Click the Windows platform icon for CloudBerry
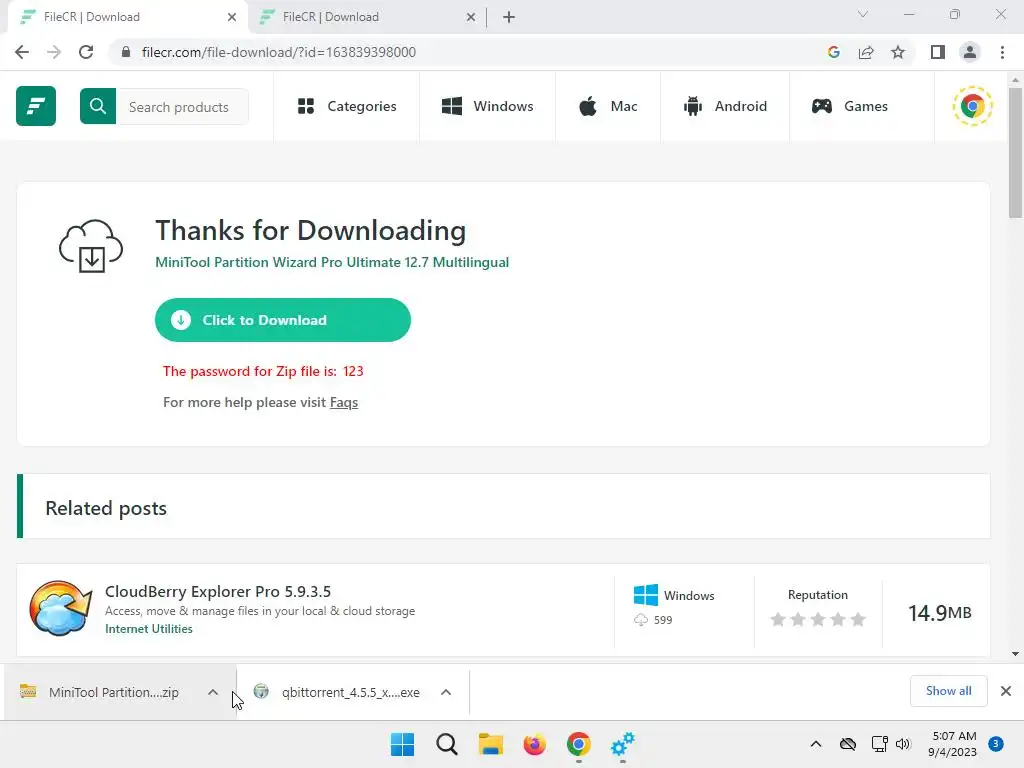1024x768 pixels. click(x=646, y=595)
